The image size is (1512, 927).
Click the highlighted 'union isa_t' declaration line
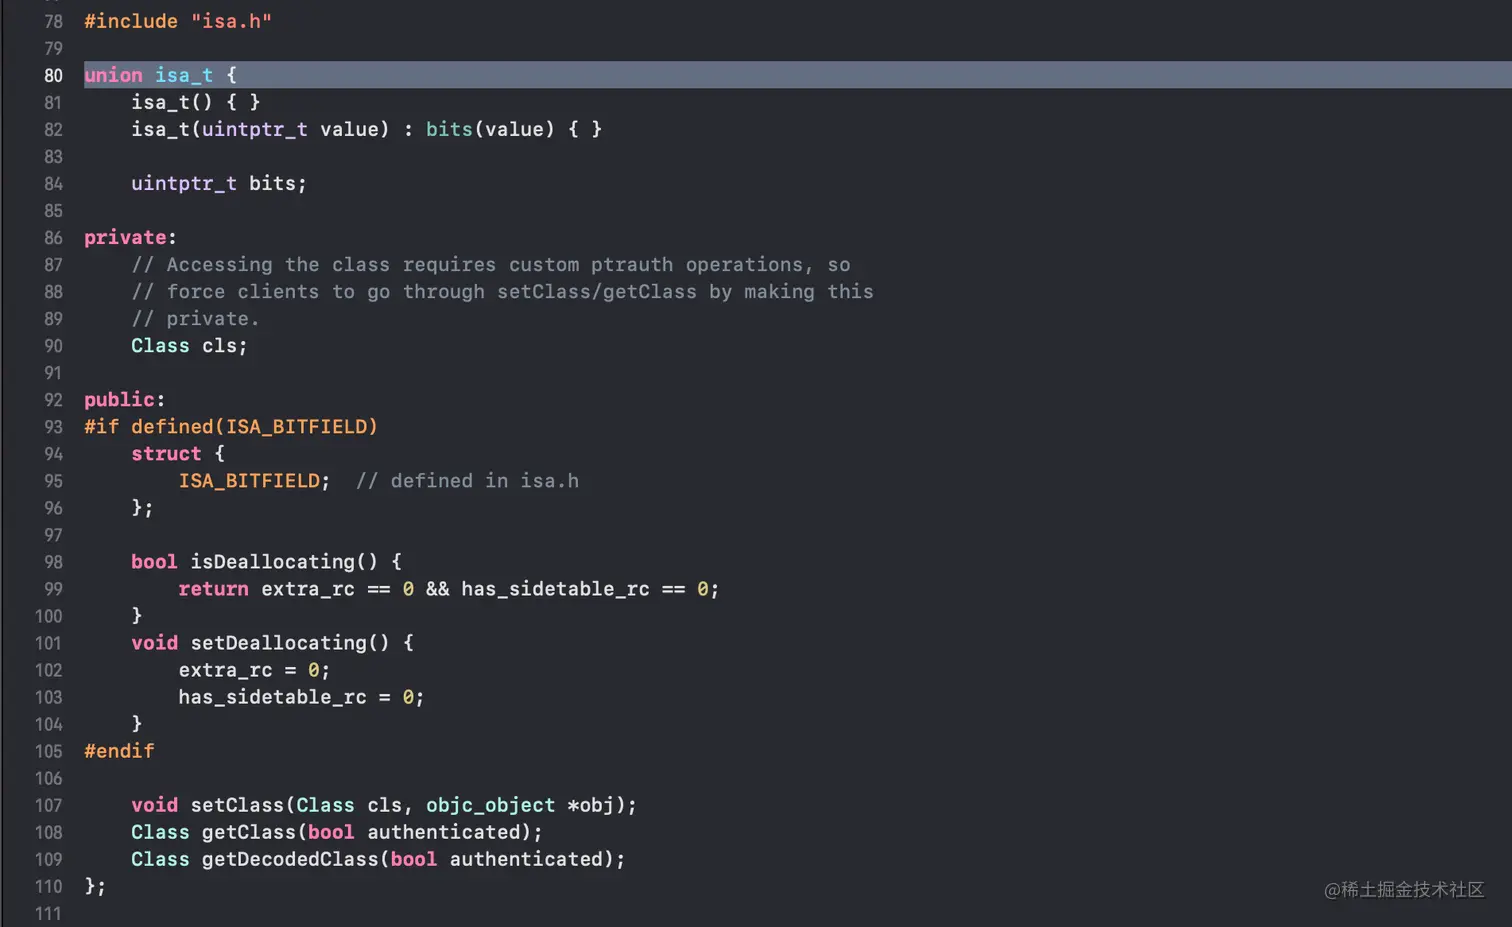tap(160, 75)
